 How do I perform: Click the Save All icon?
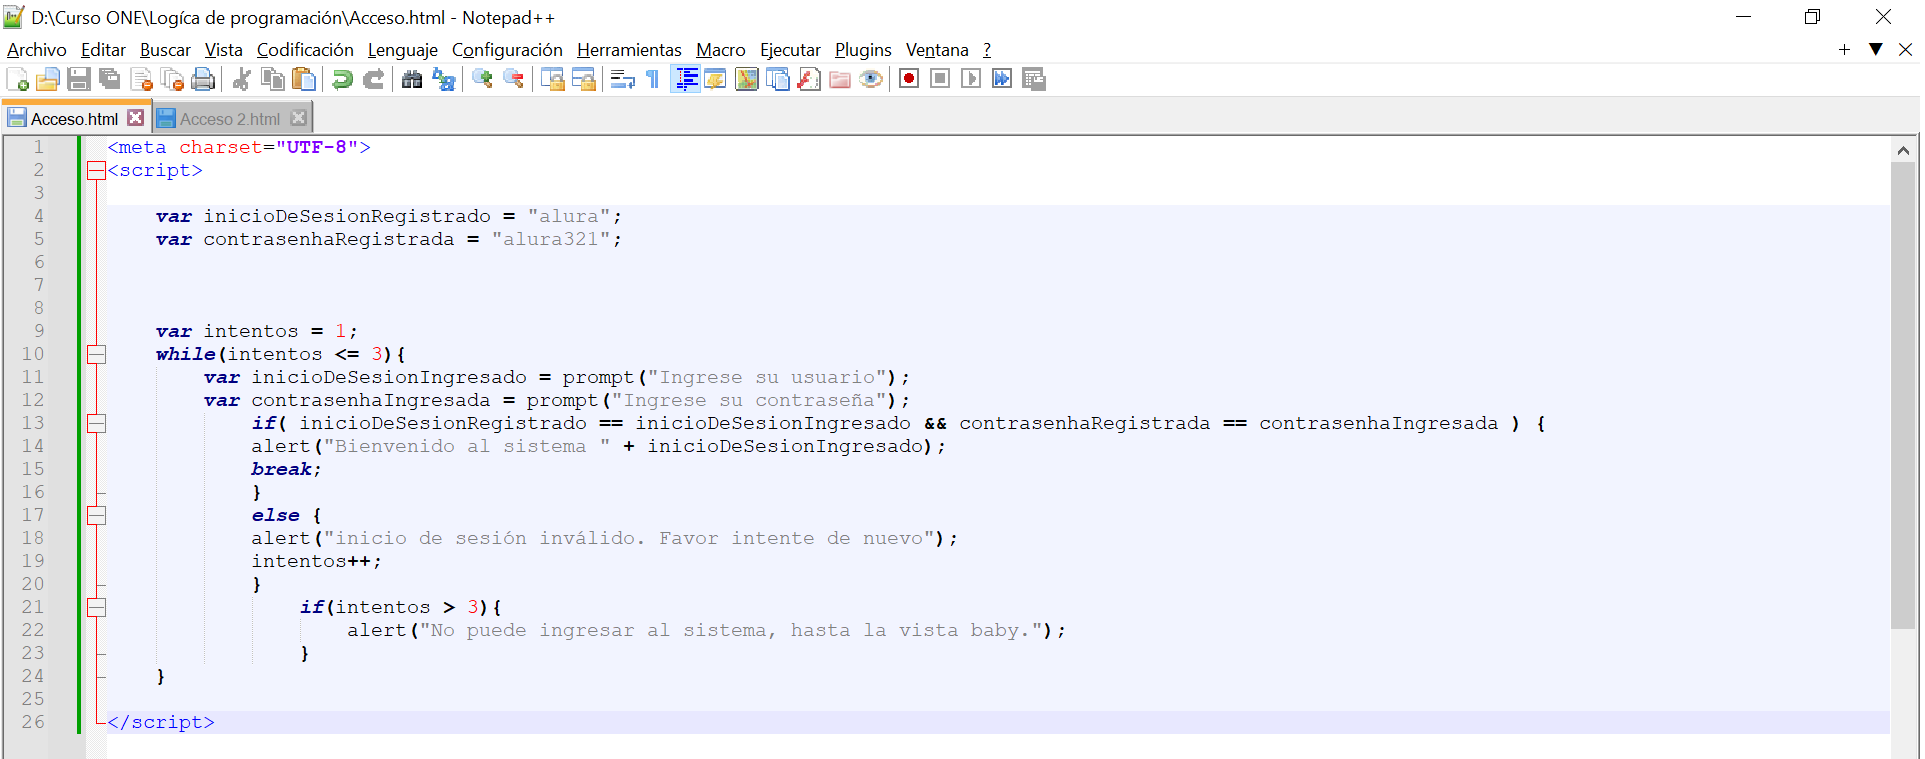tap(110, 80)
